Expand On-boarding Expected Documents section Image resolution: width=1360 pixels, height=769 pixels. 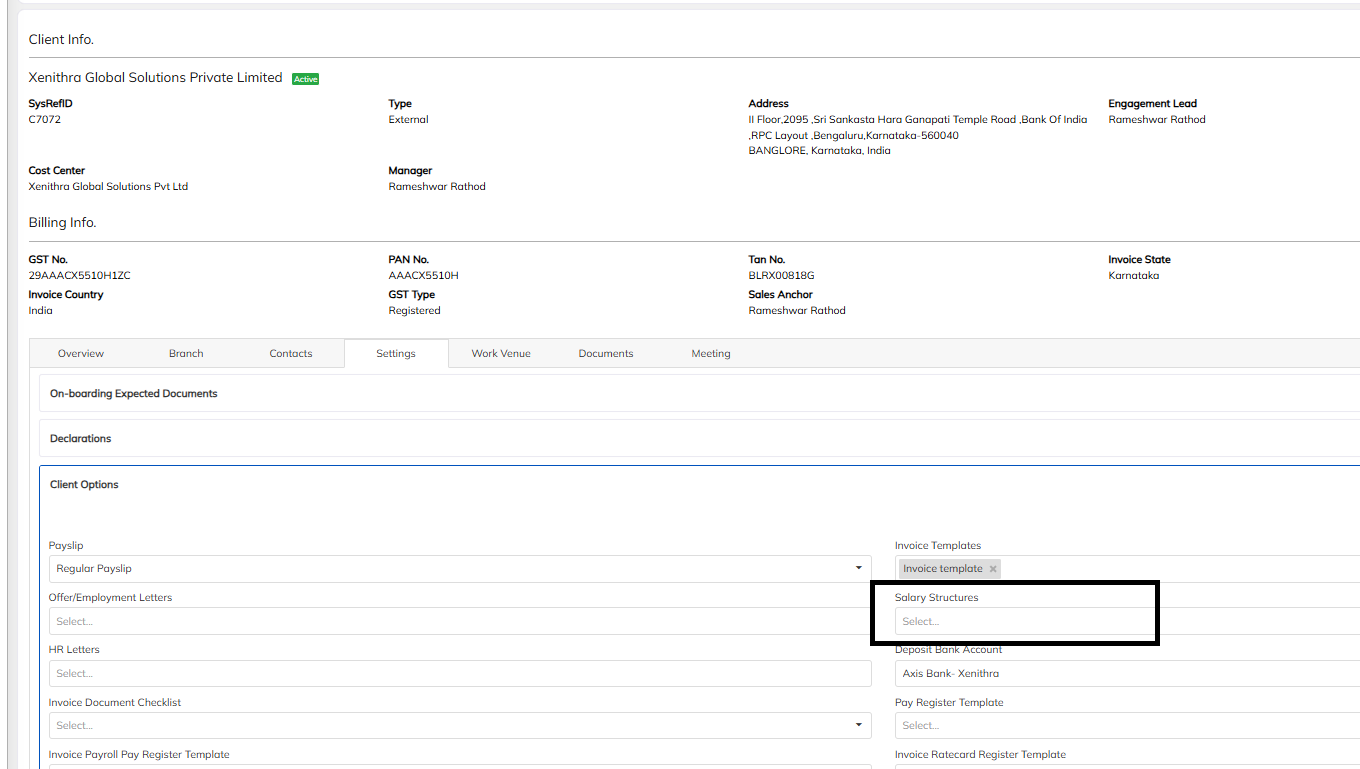tap(134, 394)
